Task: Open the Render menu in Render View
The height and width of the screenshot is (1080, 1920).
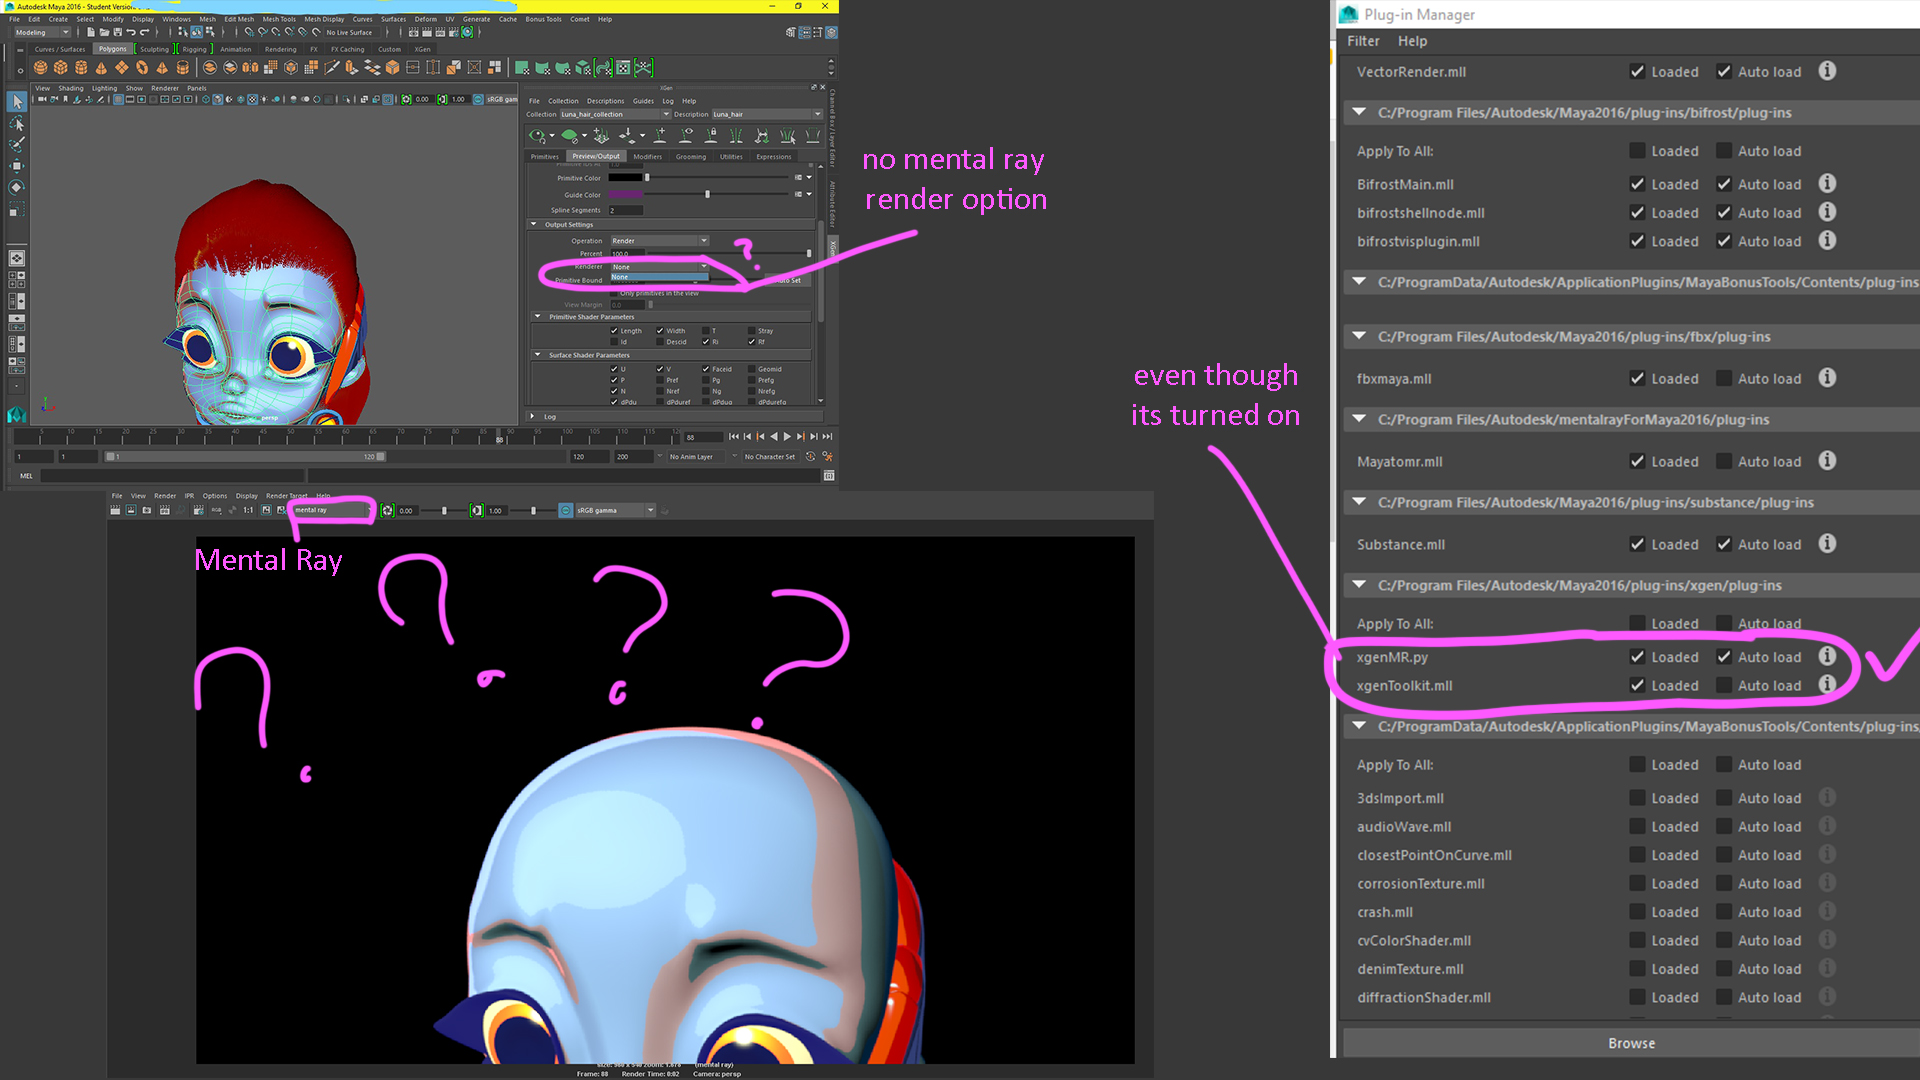Action: click(x=165, y=495)
